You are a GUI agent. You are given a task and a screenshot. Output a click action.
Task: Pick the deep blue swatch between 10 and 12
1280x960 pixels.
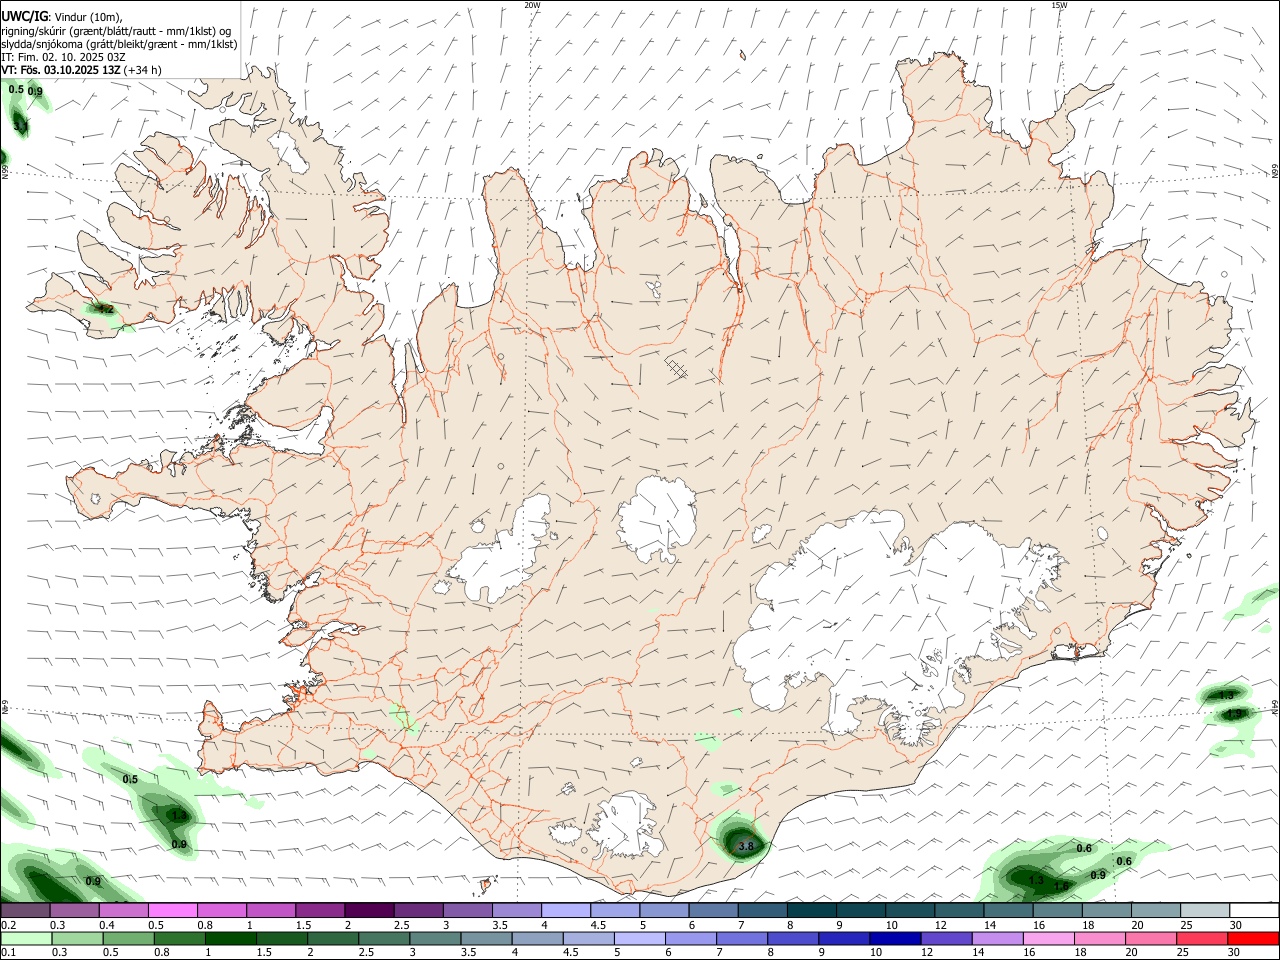pyautogui.click(x=894, y=939)
